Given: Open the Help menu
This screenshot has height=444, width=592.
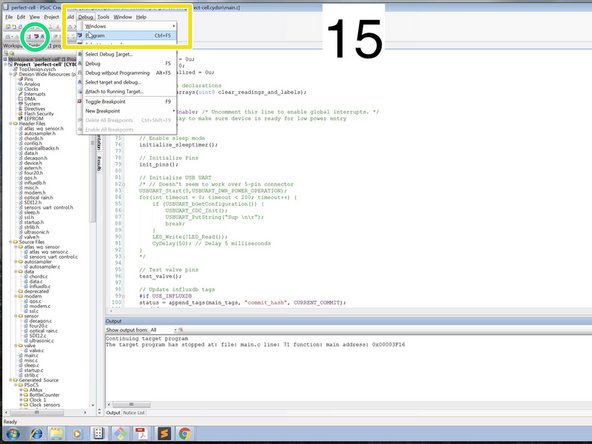Looking at the screenshot, I should (141, 17).
